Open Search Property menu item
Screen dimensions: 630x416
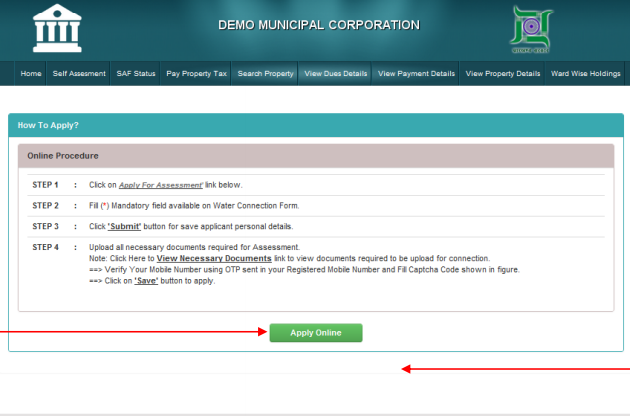[x=266, y=74]
